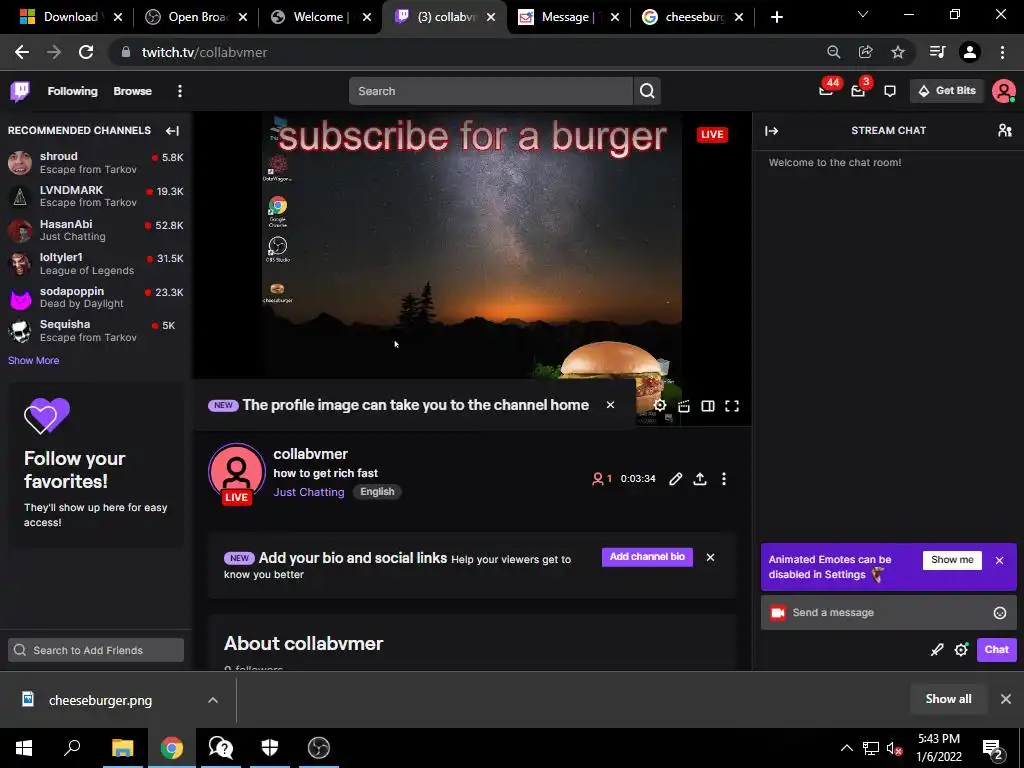Click the English tag
The height and width of the screenshot is (768, 1024).
coord(377,492)
